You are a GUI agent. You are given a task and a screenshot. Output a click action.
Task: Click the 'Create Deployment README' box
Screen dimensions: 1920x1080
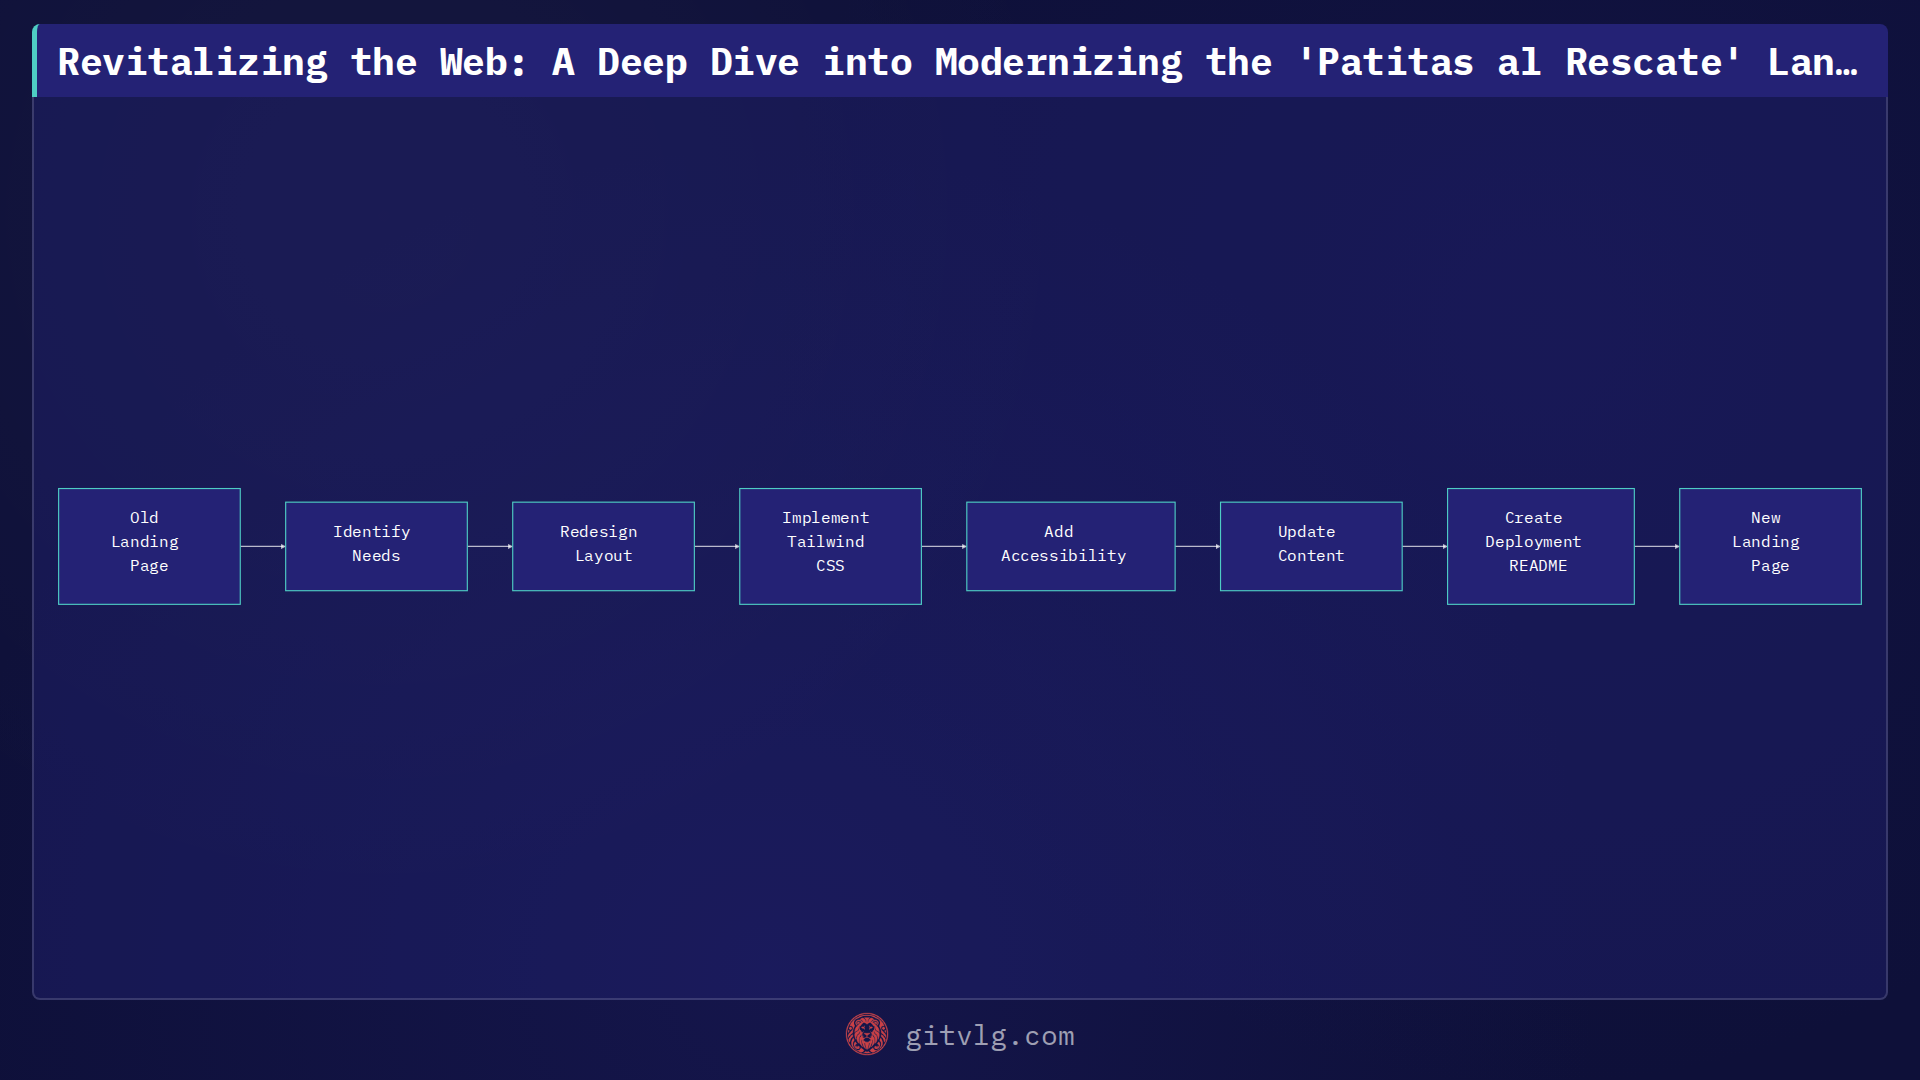pos(1540,546)
